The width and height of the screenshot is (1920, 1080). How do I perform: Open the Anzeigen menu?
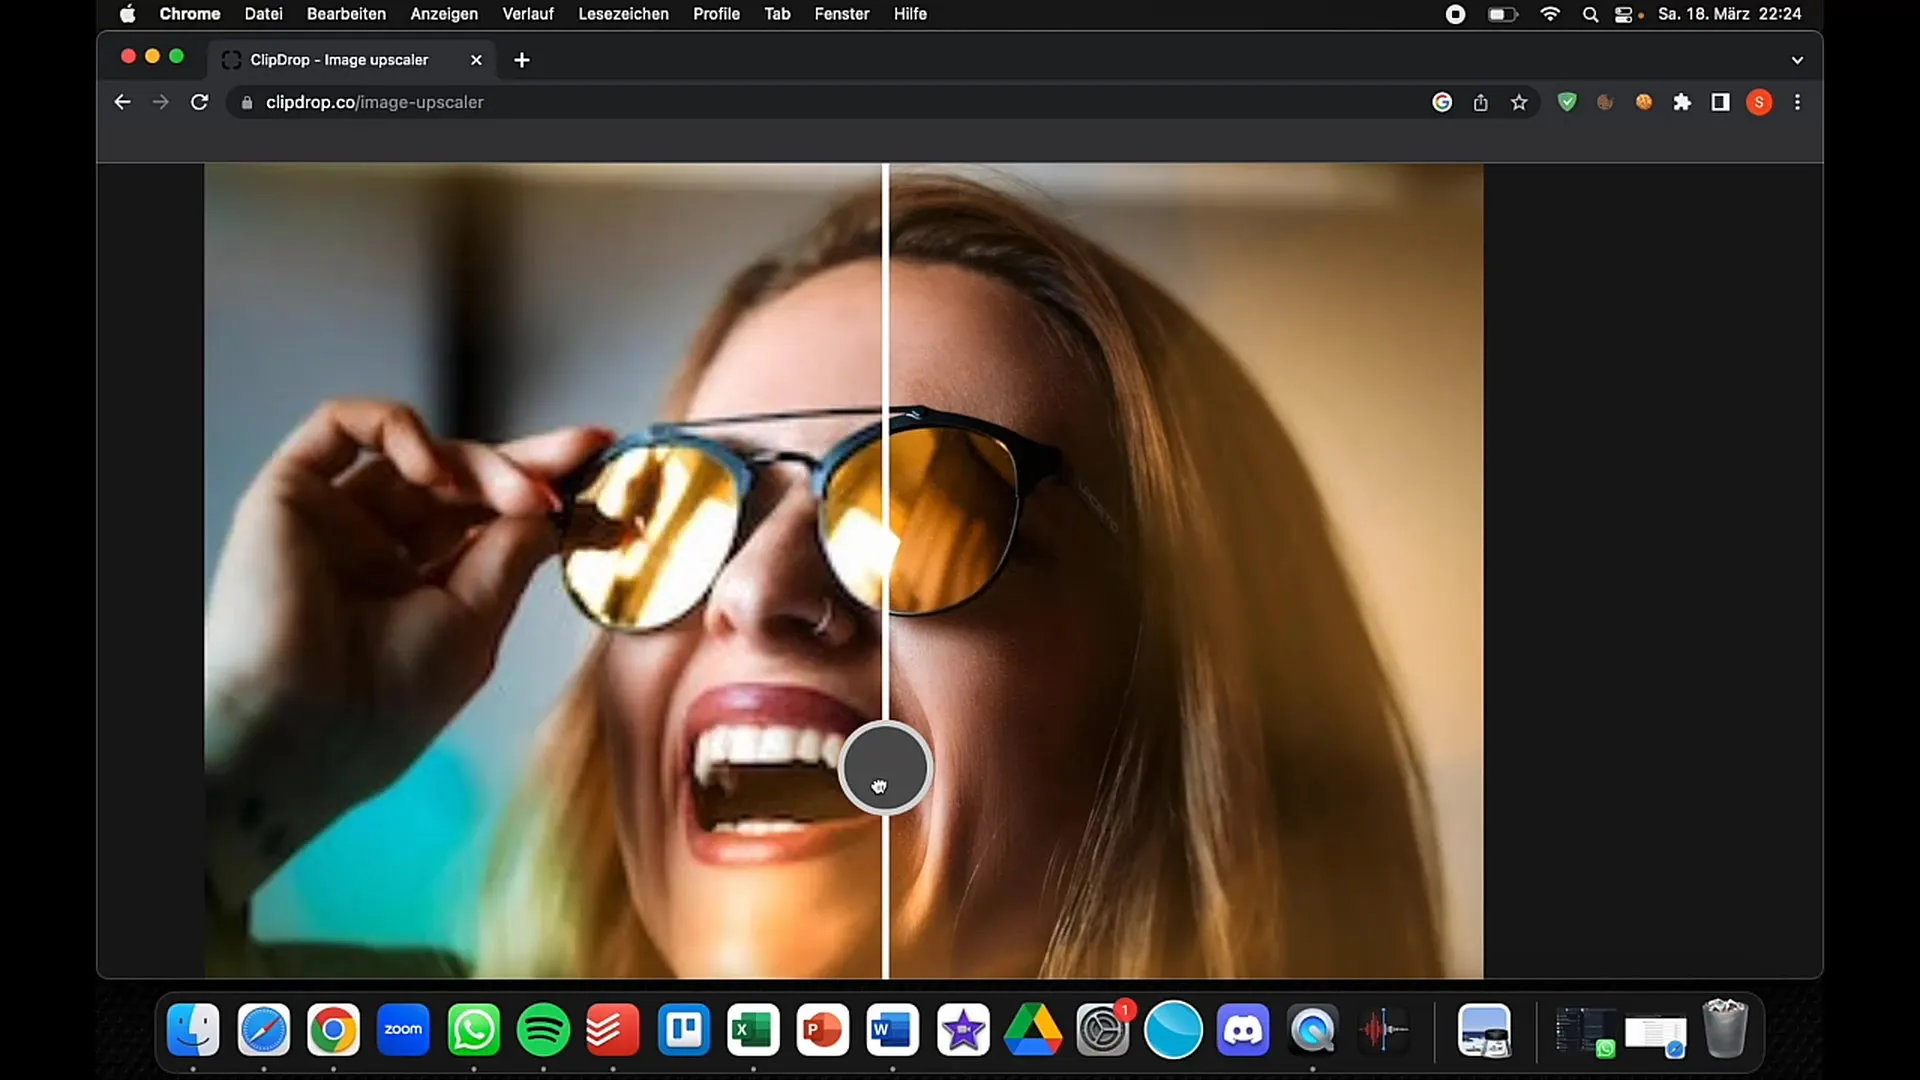[x=444, y=14]
